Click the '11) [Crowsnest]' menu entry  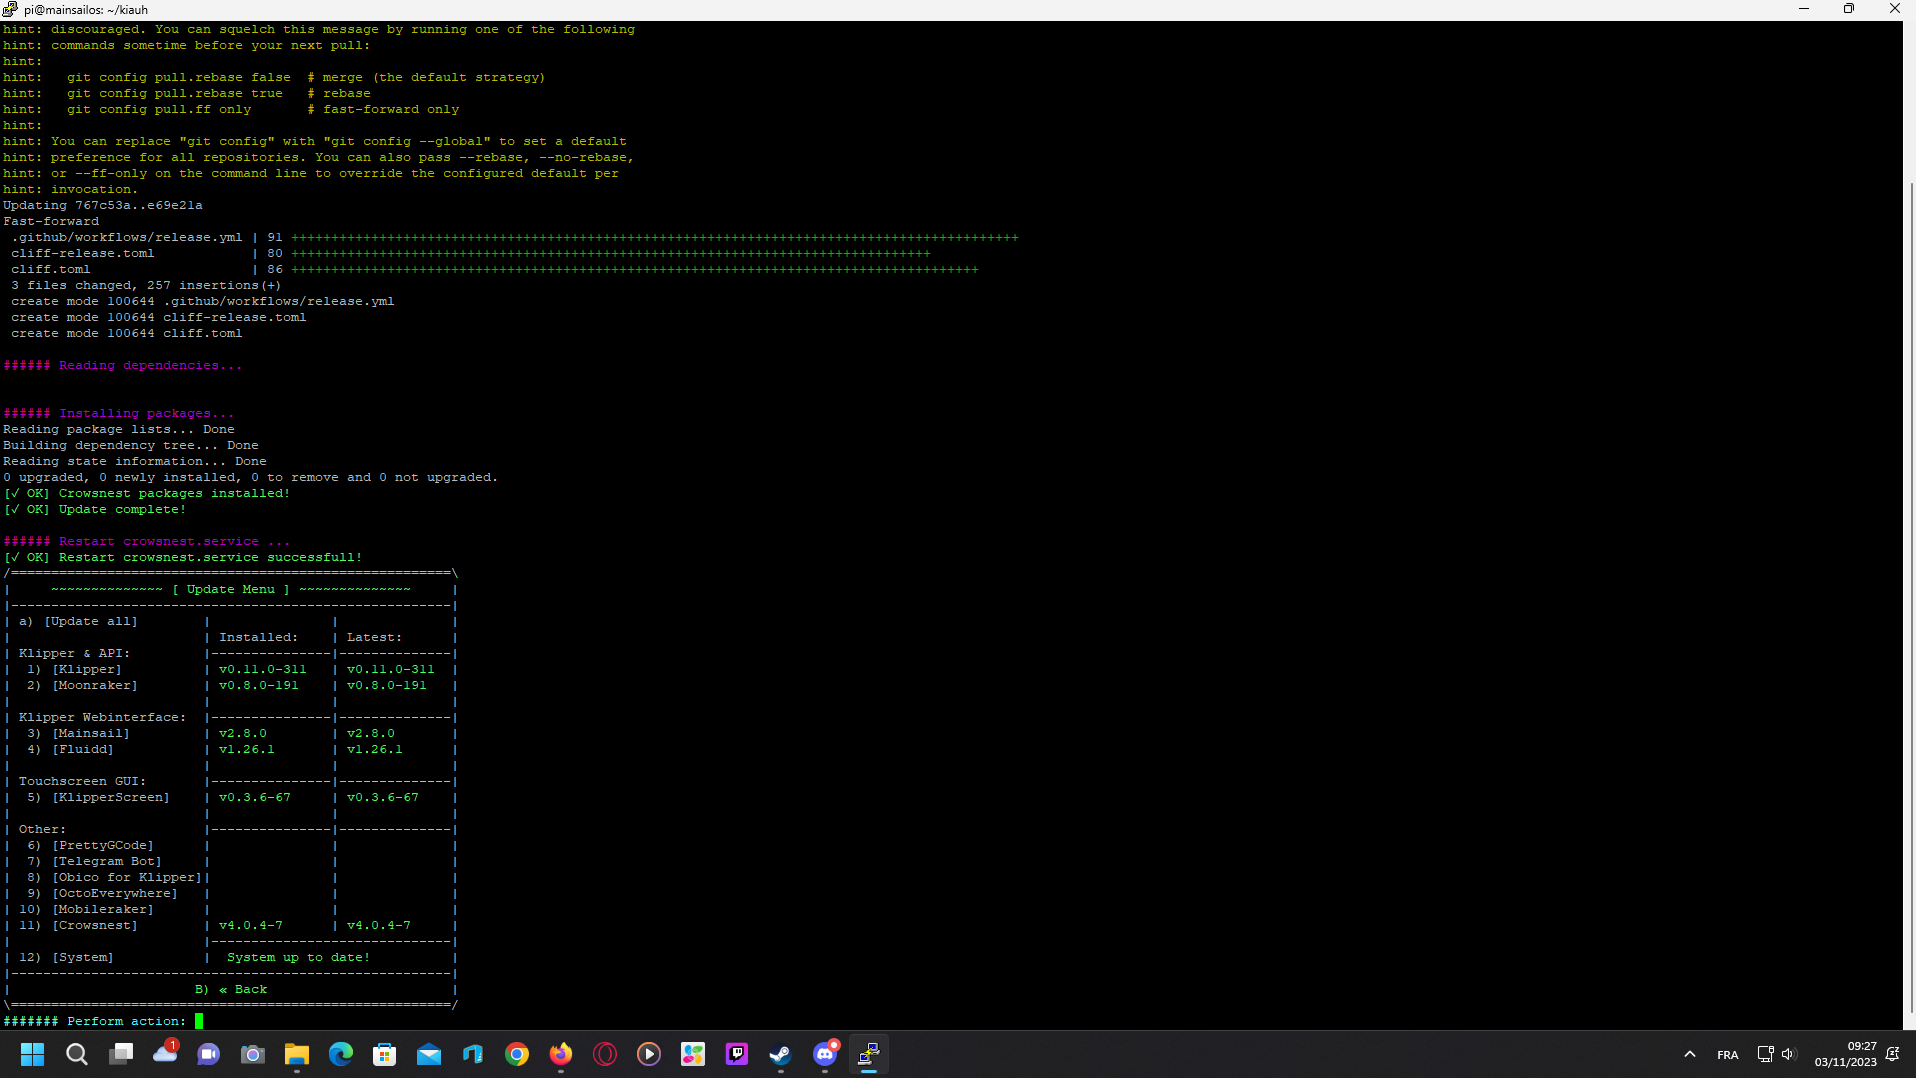point(78,925)
